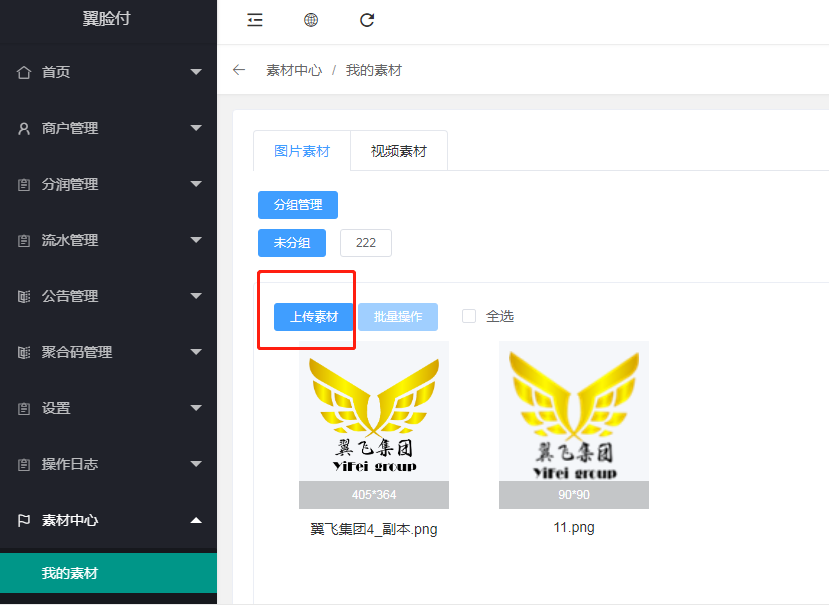Open the globe website icon
This screenshot has height=605, width=829.
[x=311, y=20]
